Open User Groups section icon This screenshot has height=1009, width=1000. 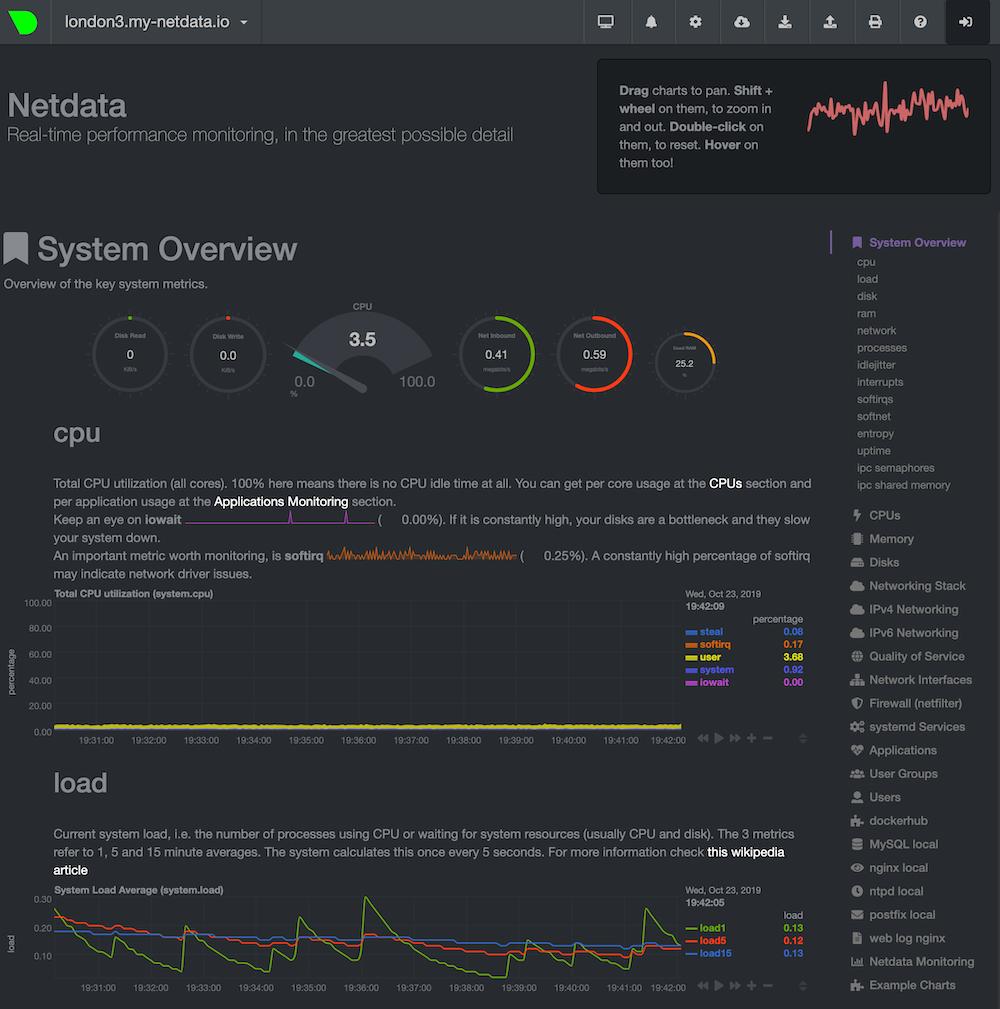pos(856,774)
